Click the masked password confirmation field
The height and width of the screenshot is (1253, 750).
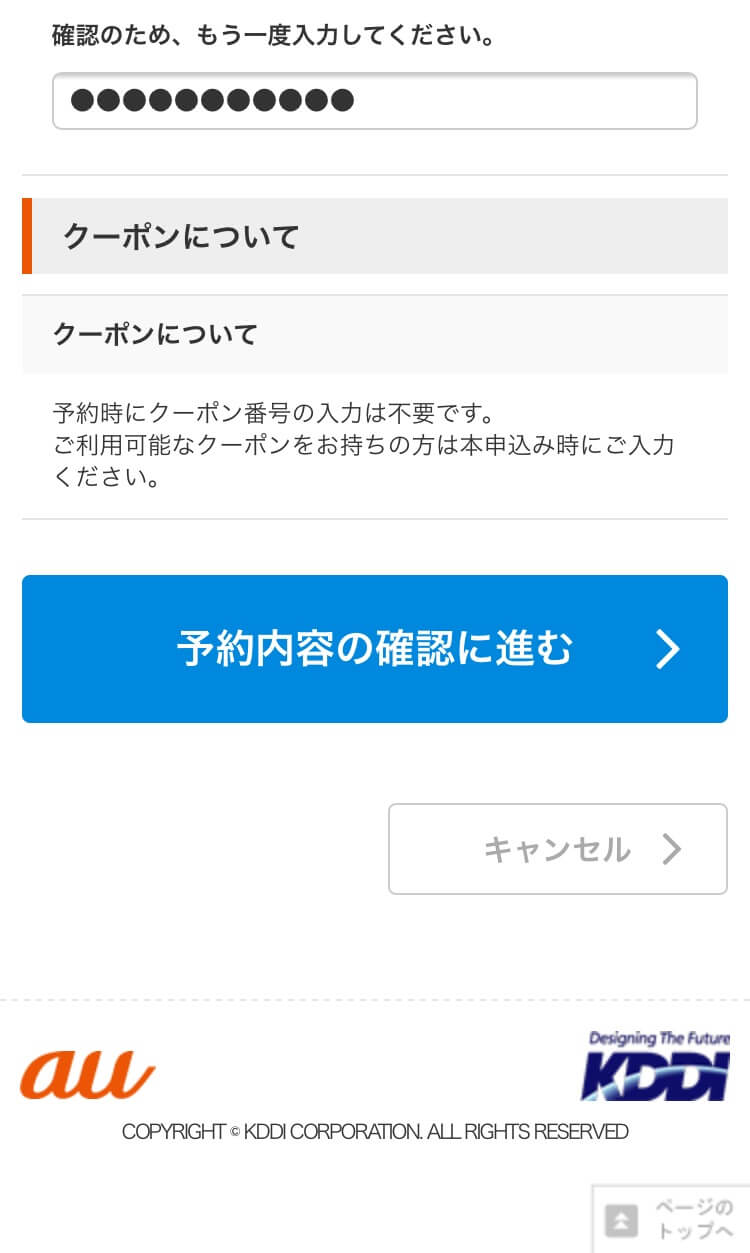click(x=374, y=101)
